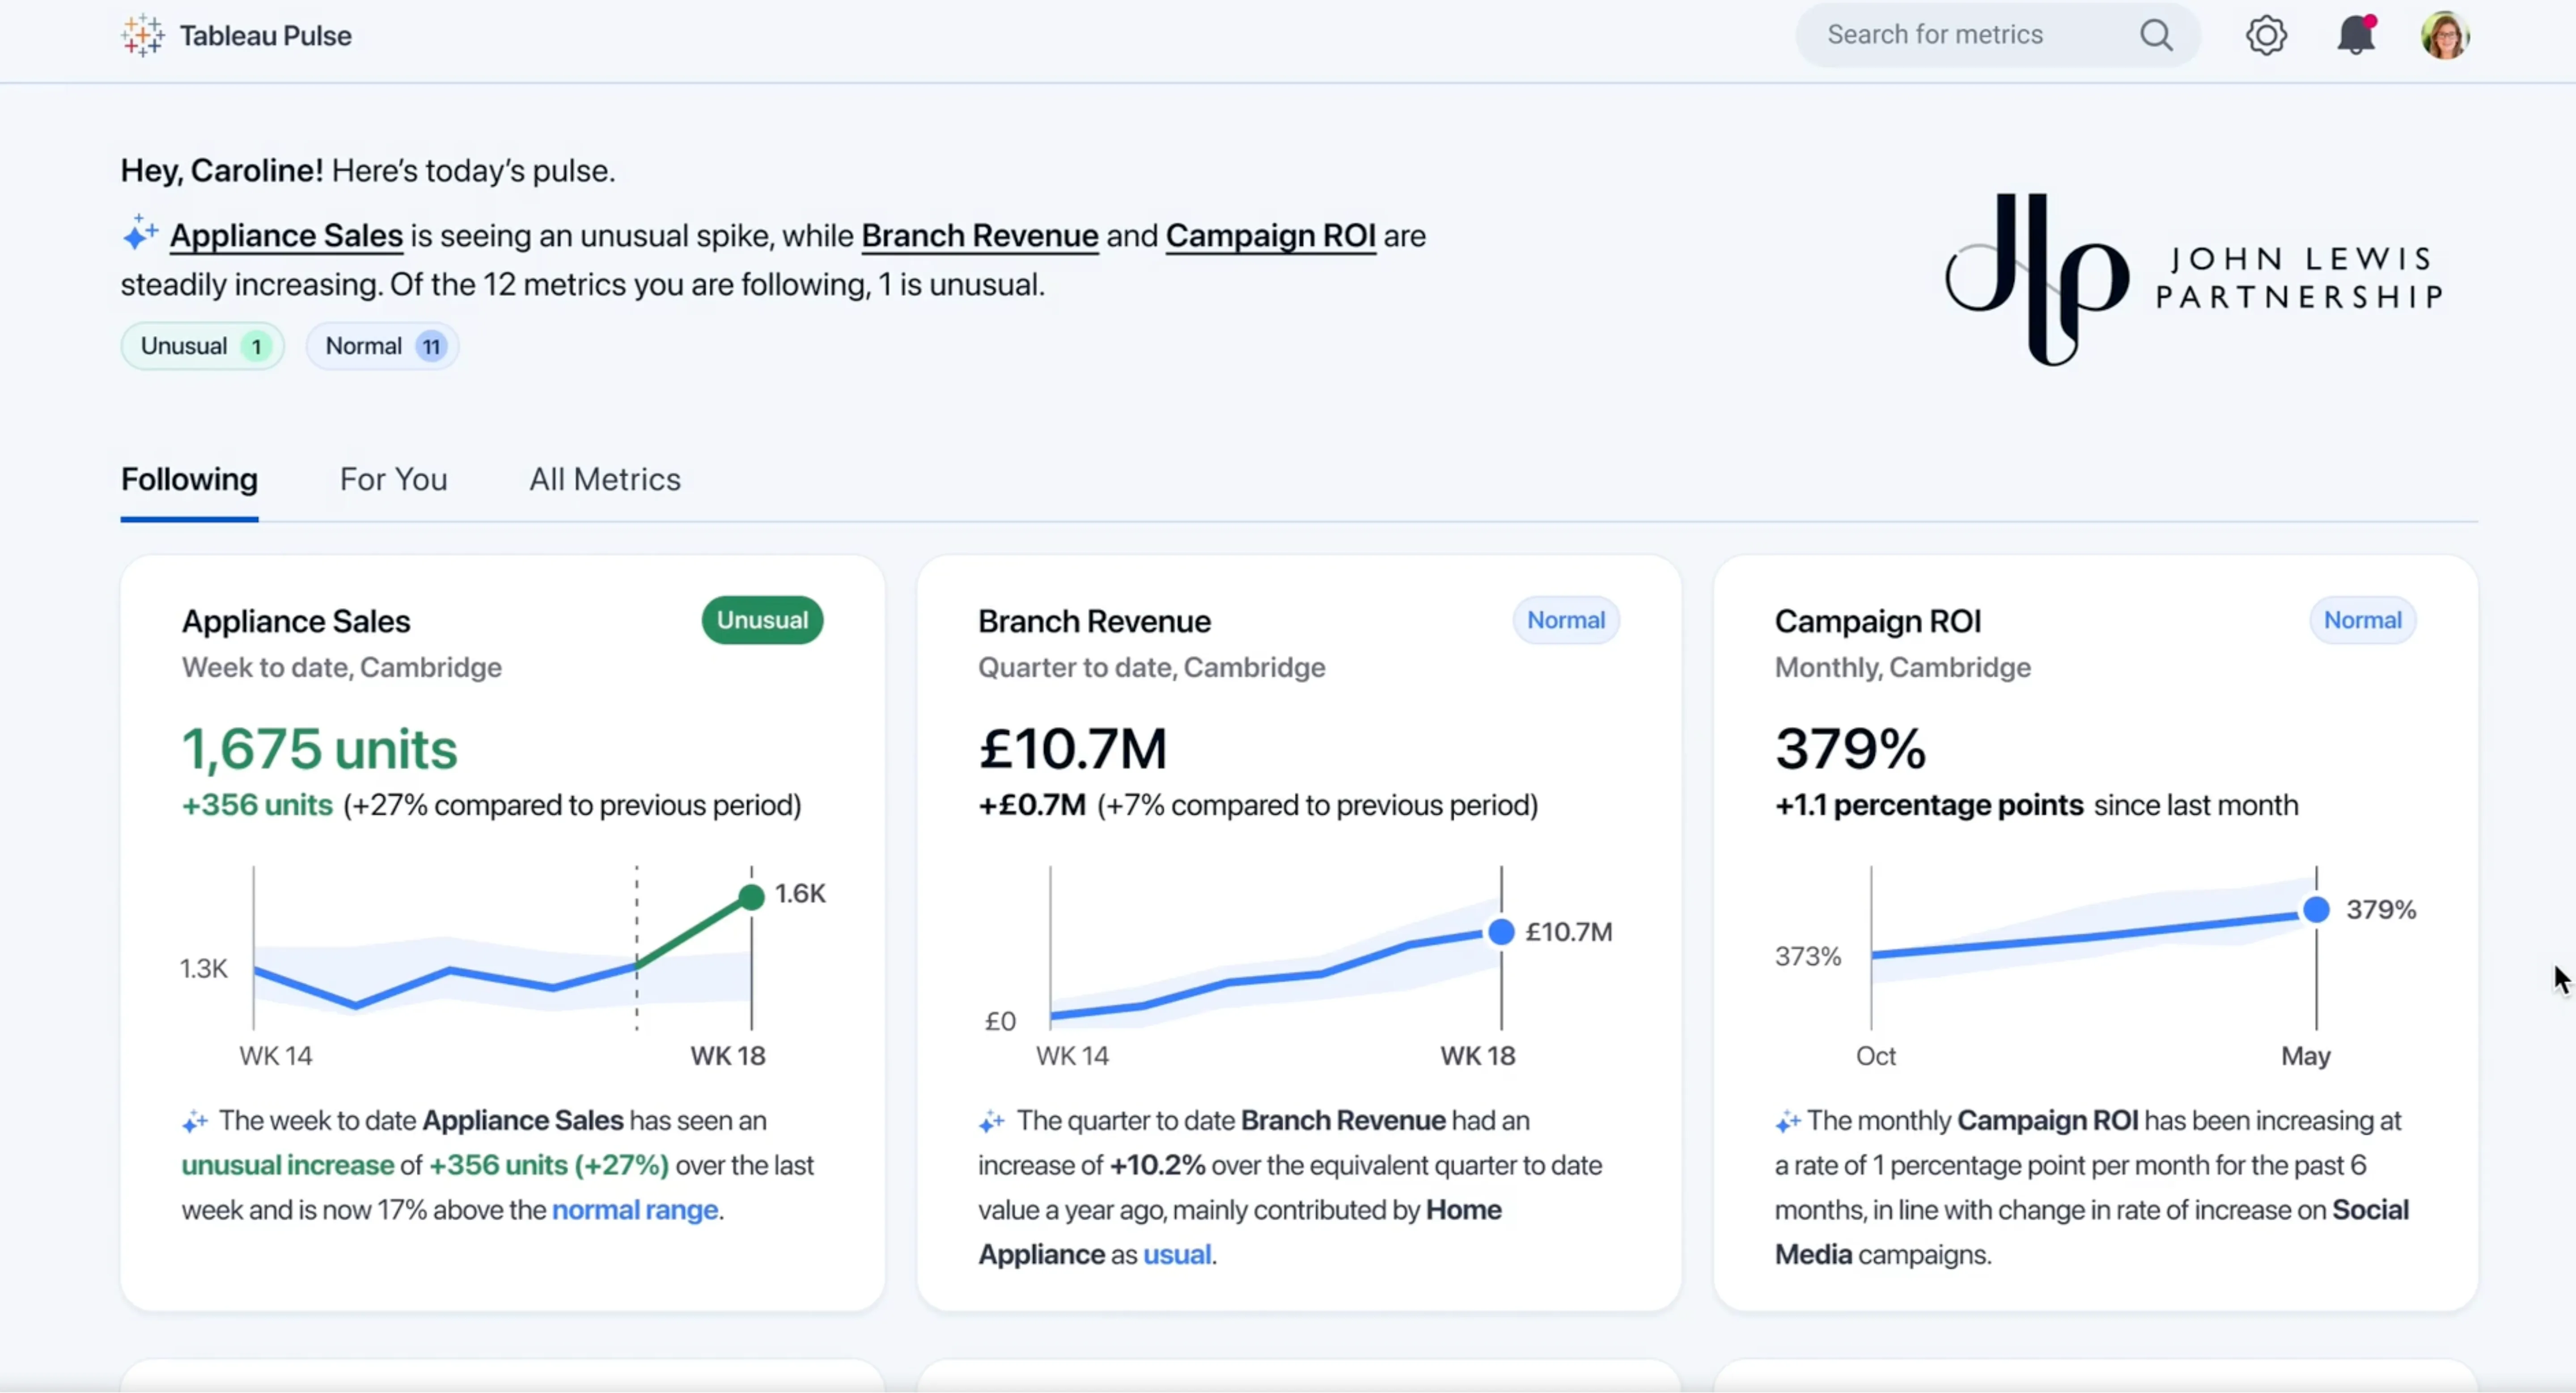Open Caroline's profile avatar

pos(2445,35)
